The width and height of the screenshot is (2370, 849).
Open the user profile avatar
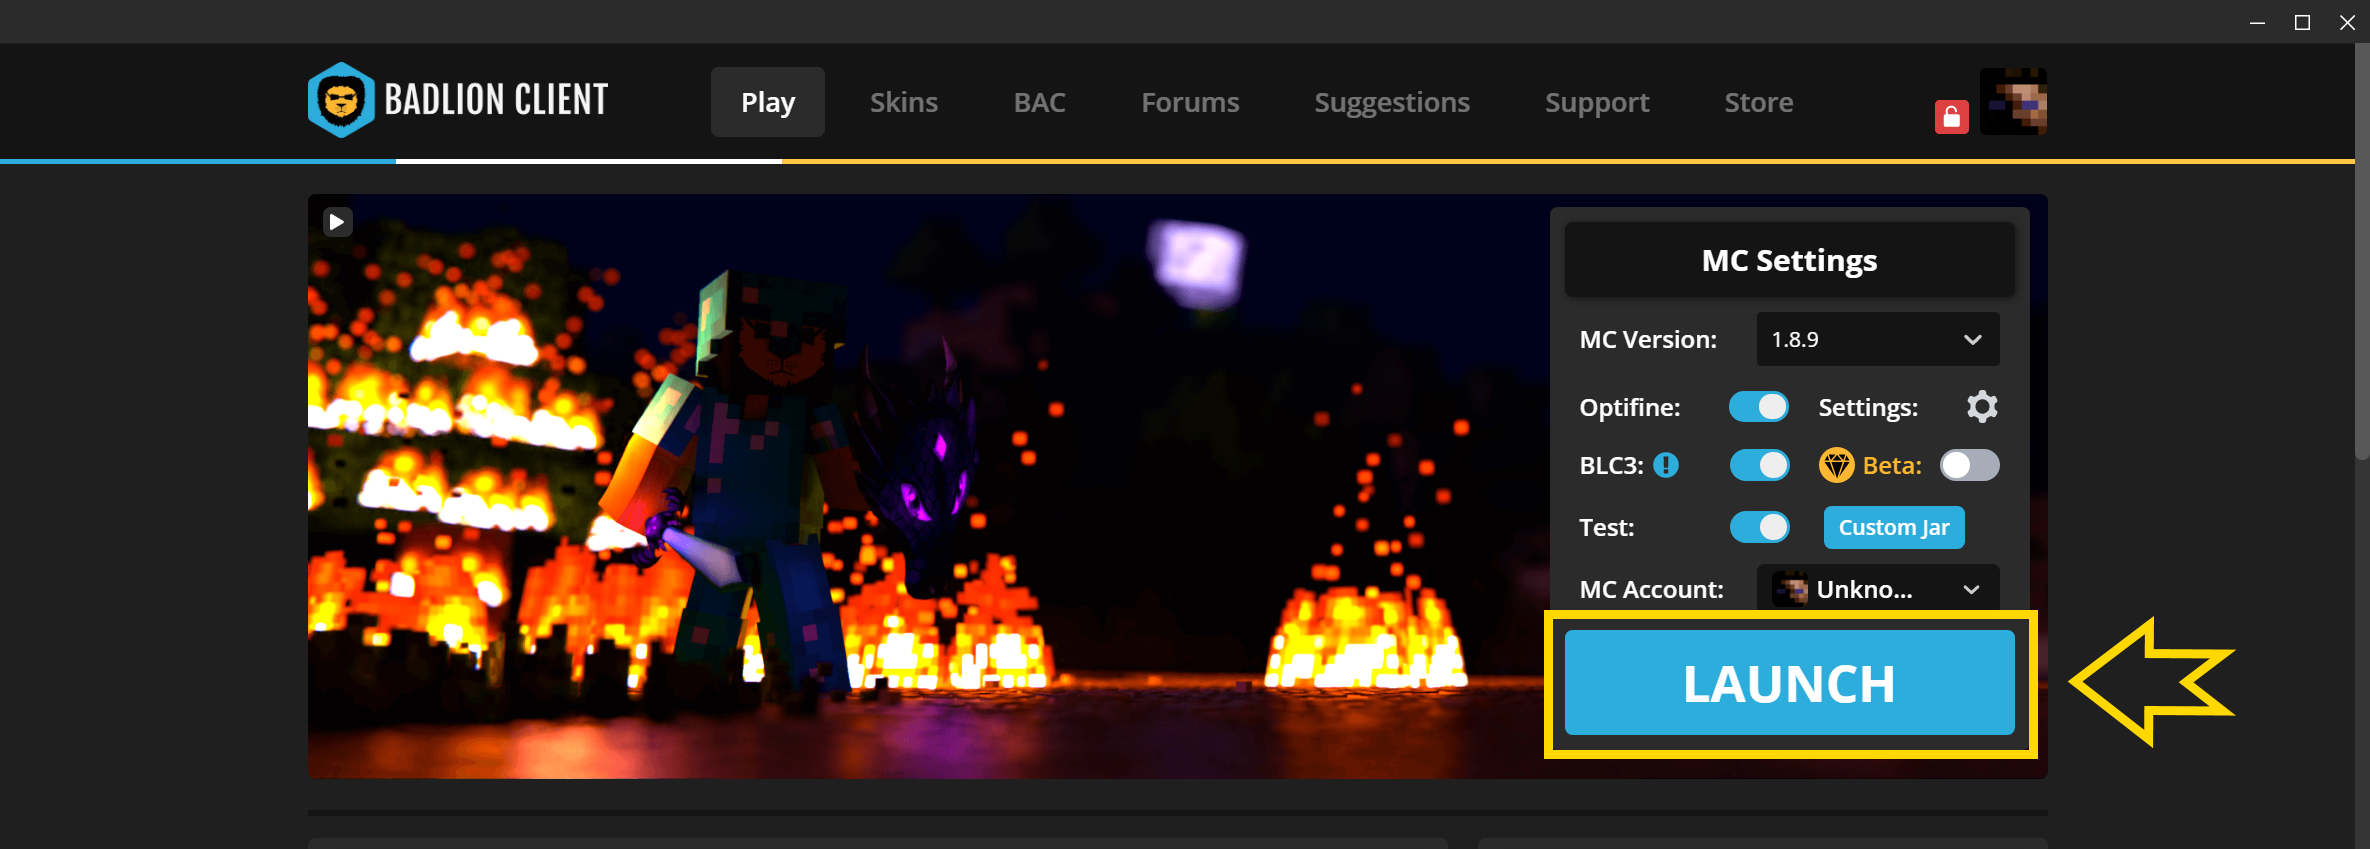2013,101
